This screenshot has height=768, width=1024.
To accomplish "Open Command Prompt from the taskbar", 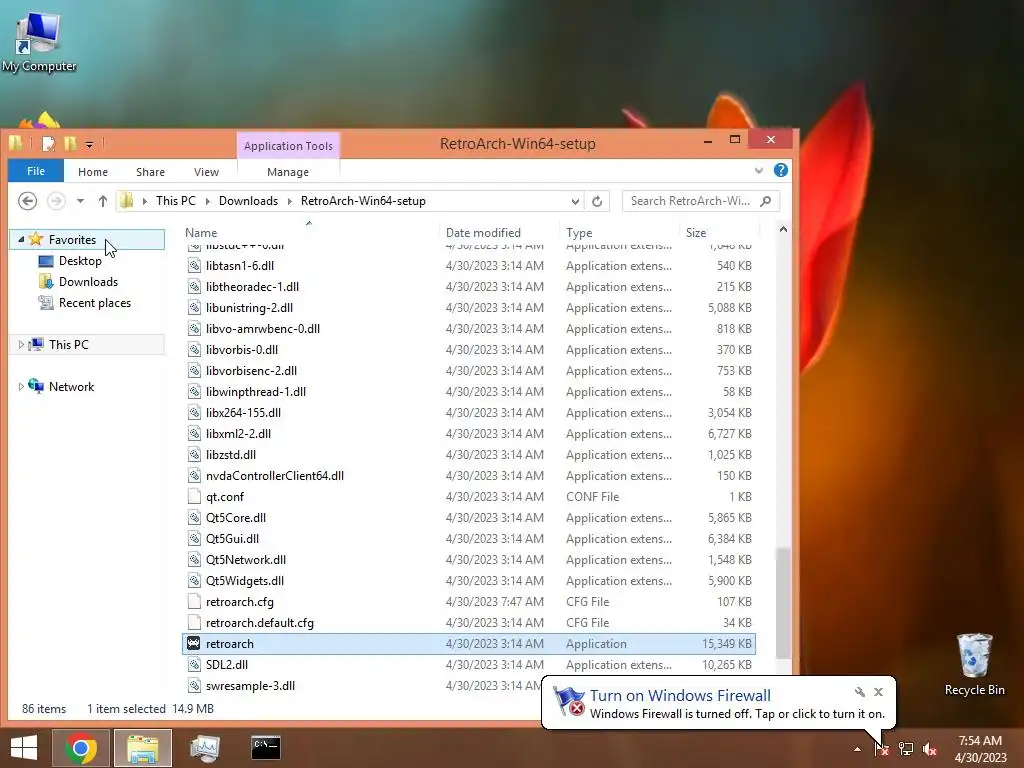I will tap(266, 748).
